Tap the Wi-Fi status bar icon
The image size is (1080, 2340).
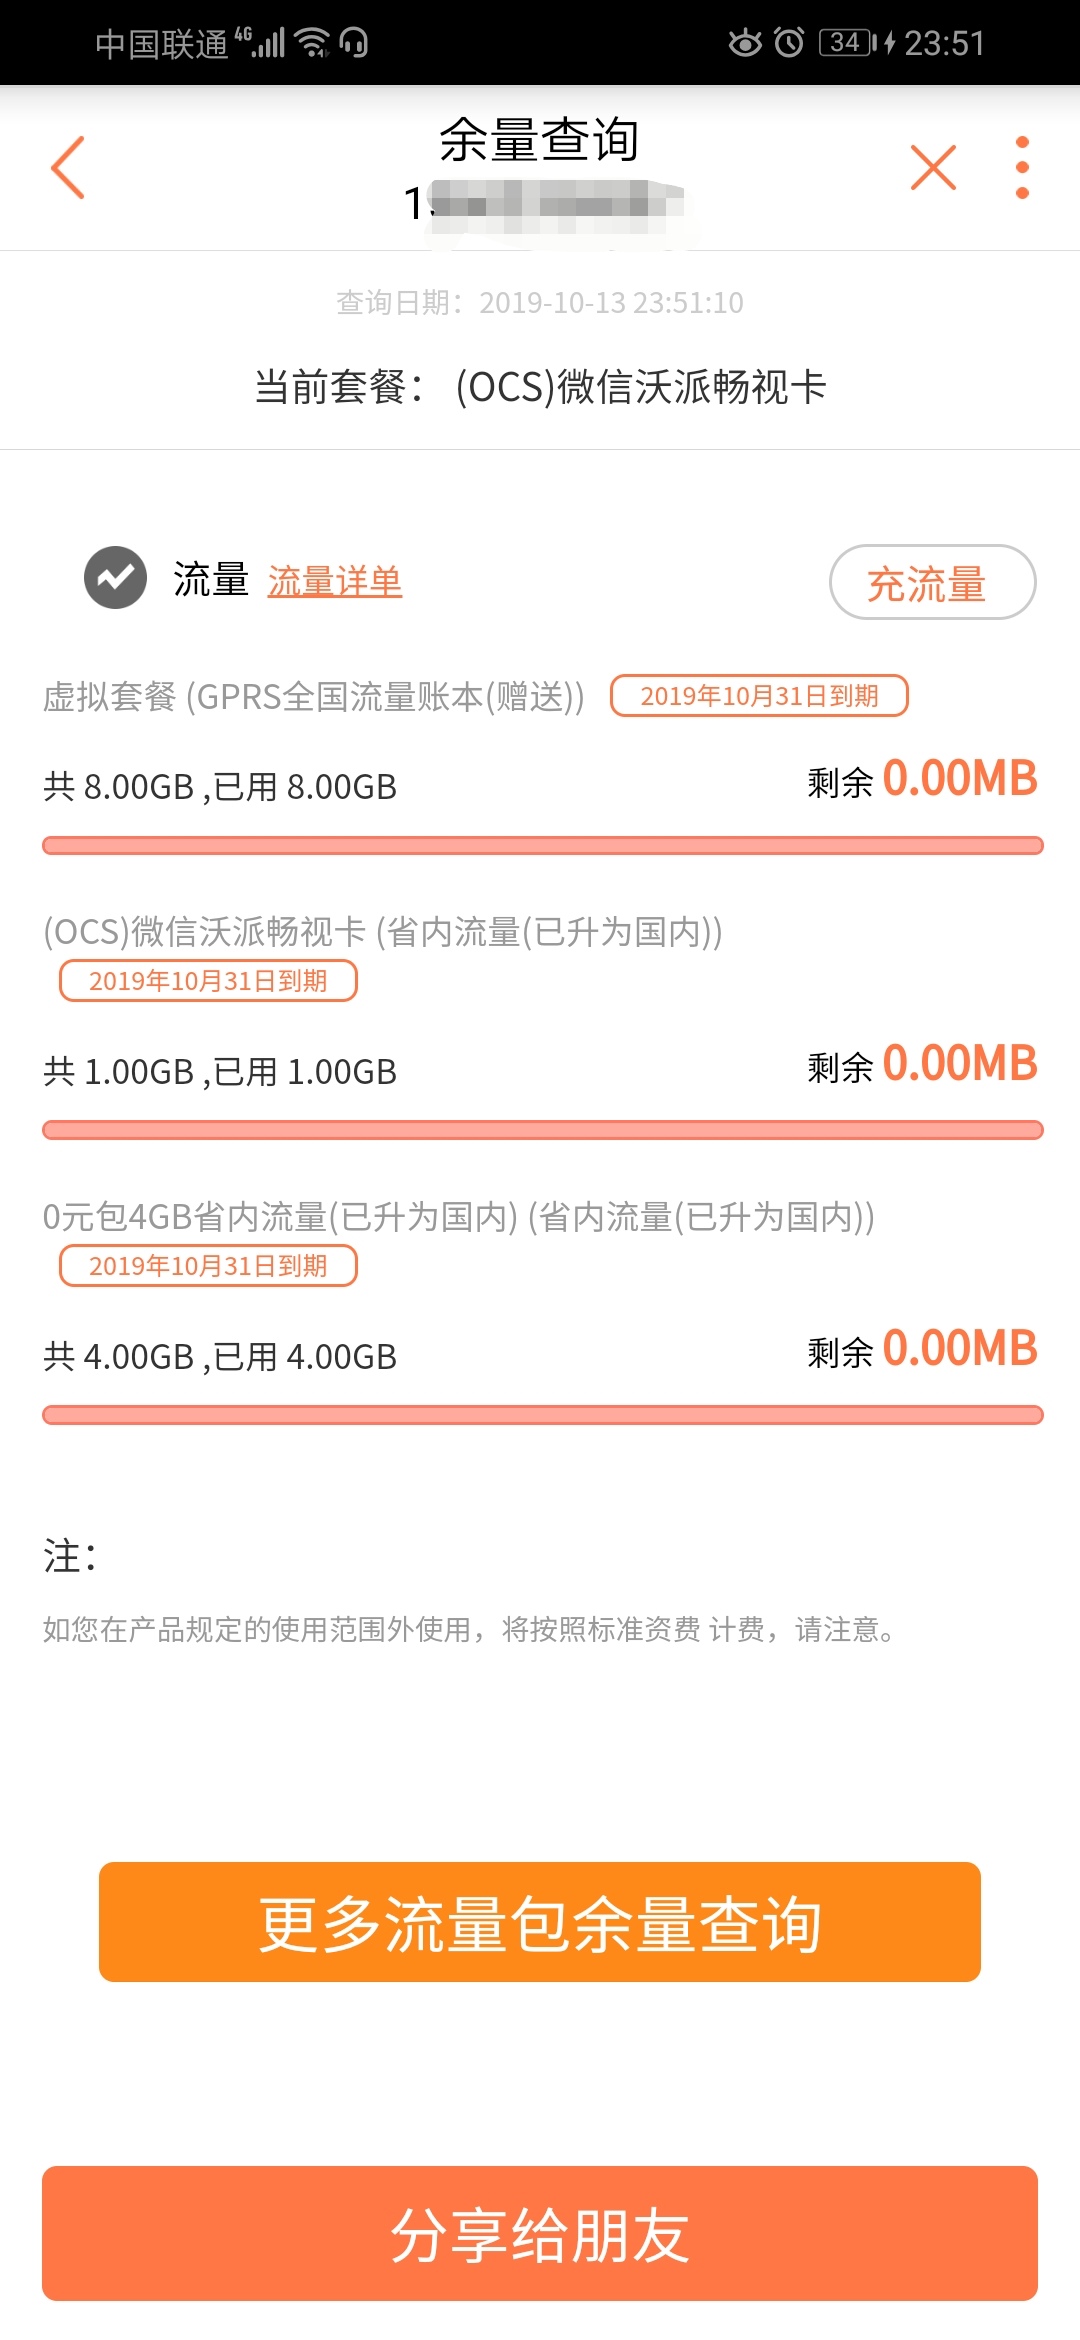pos(314,42)
